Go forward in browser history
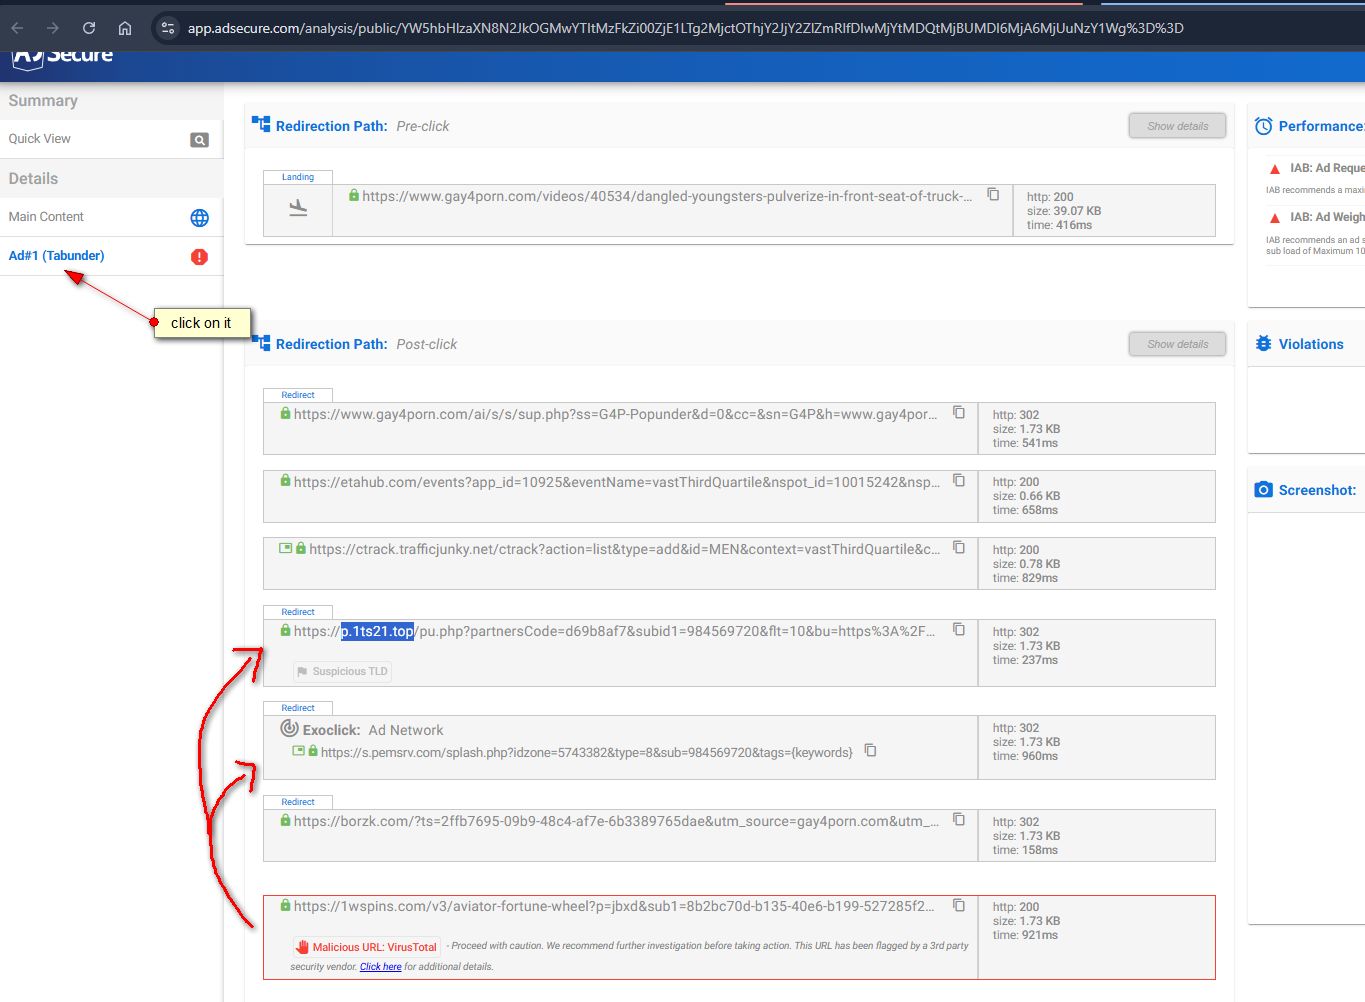The width and height of the screenshot is (1365, 1002). 53,28
